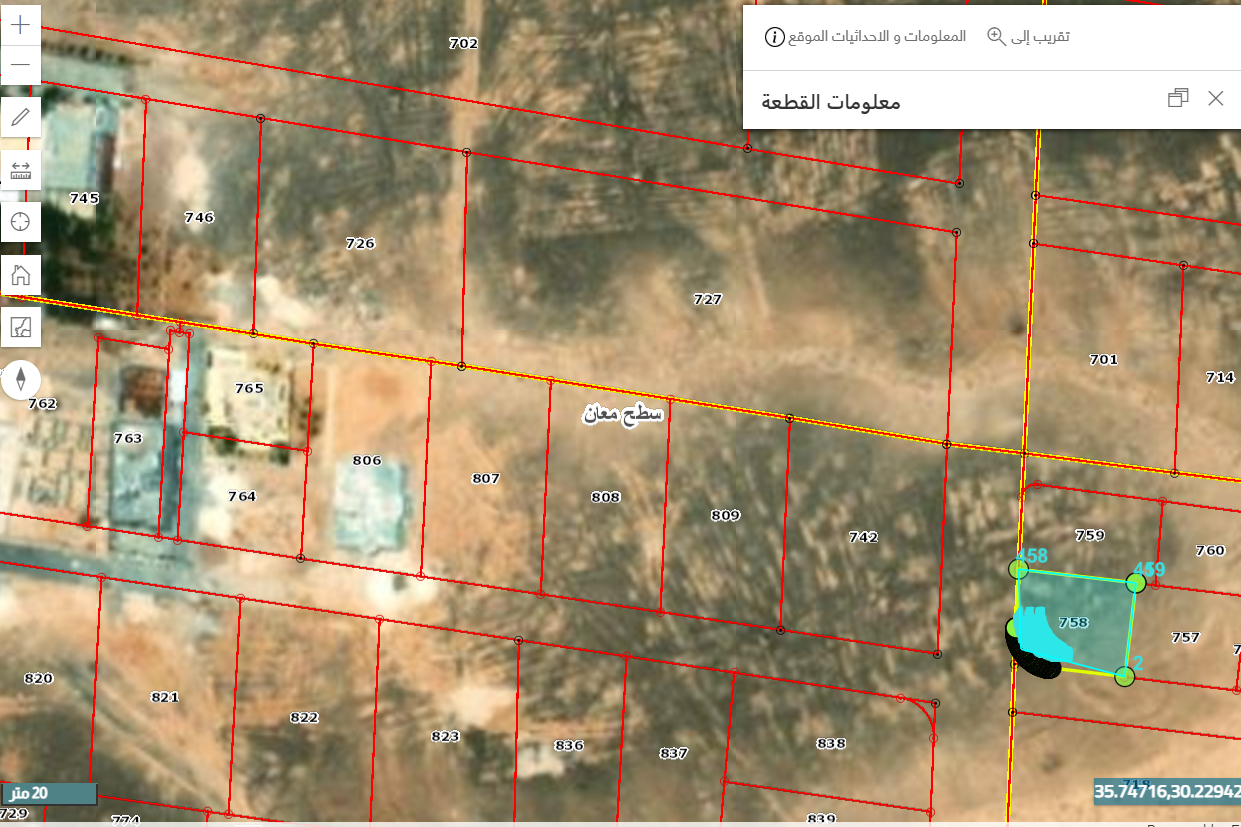
Task: Click green corner point 2
Action: point(1124,677)
